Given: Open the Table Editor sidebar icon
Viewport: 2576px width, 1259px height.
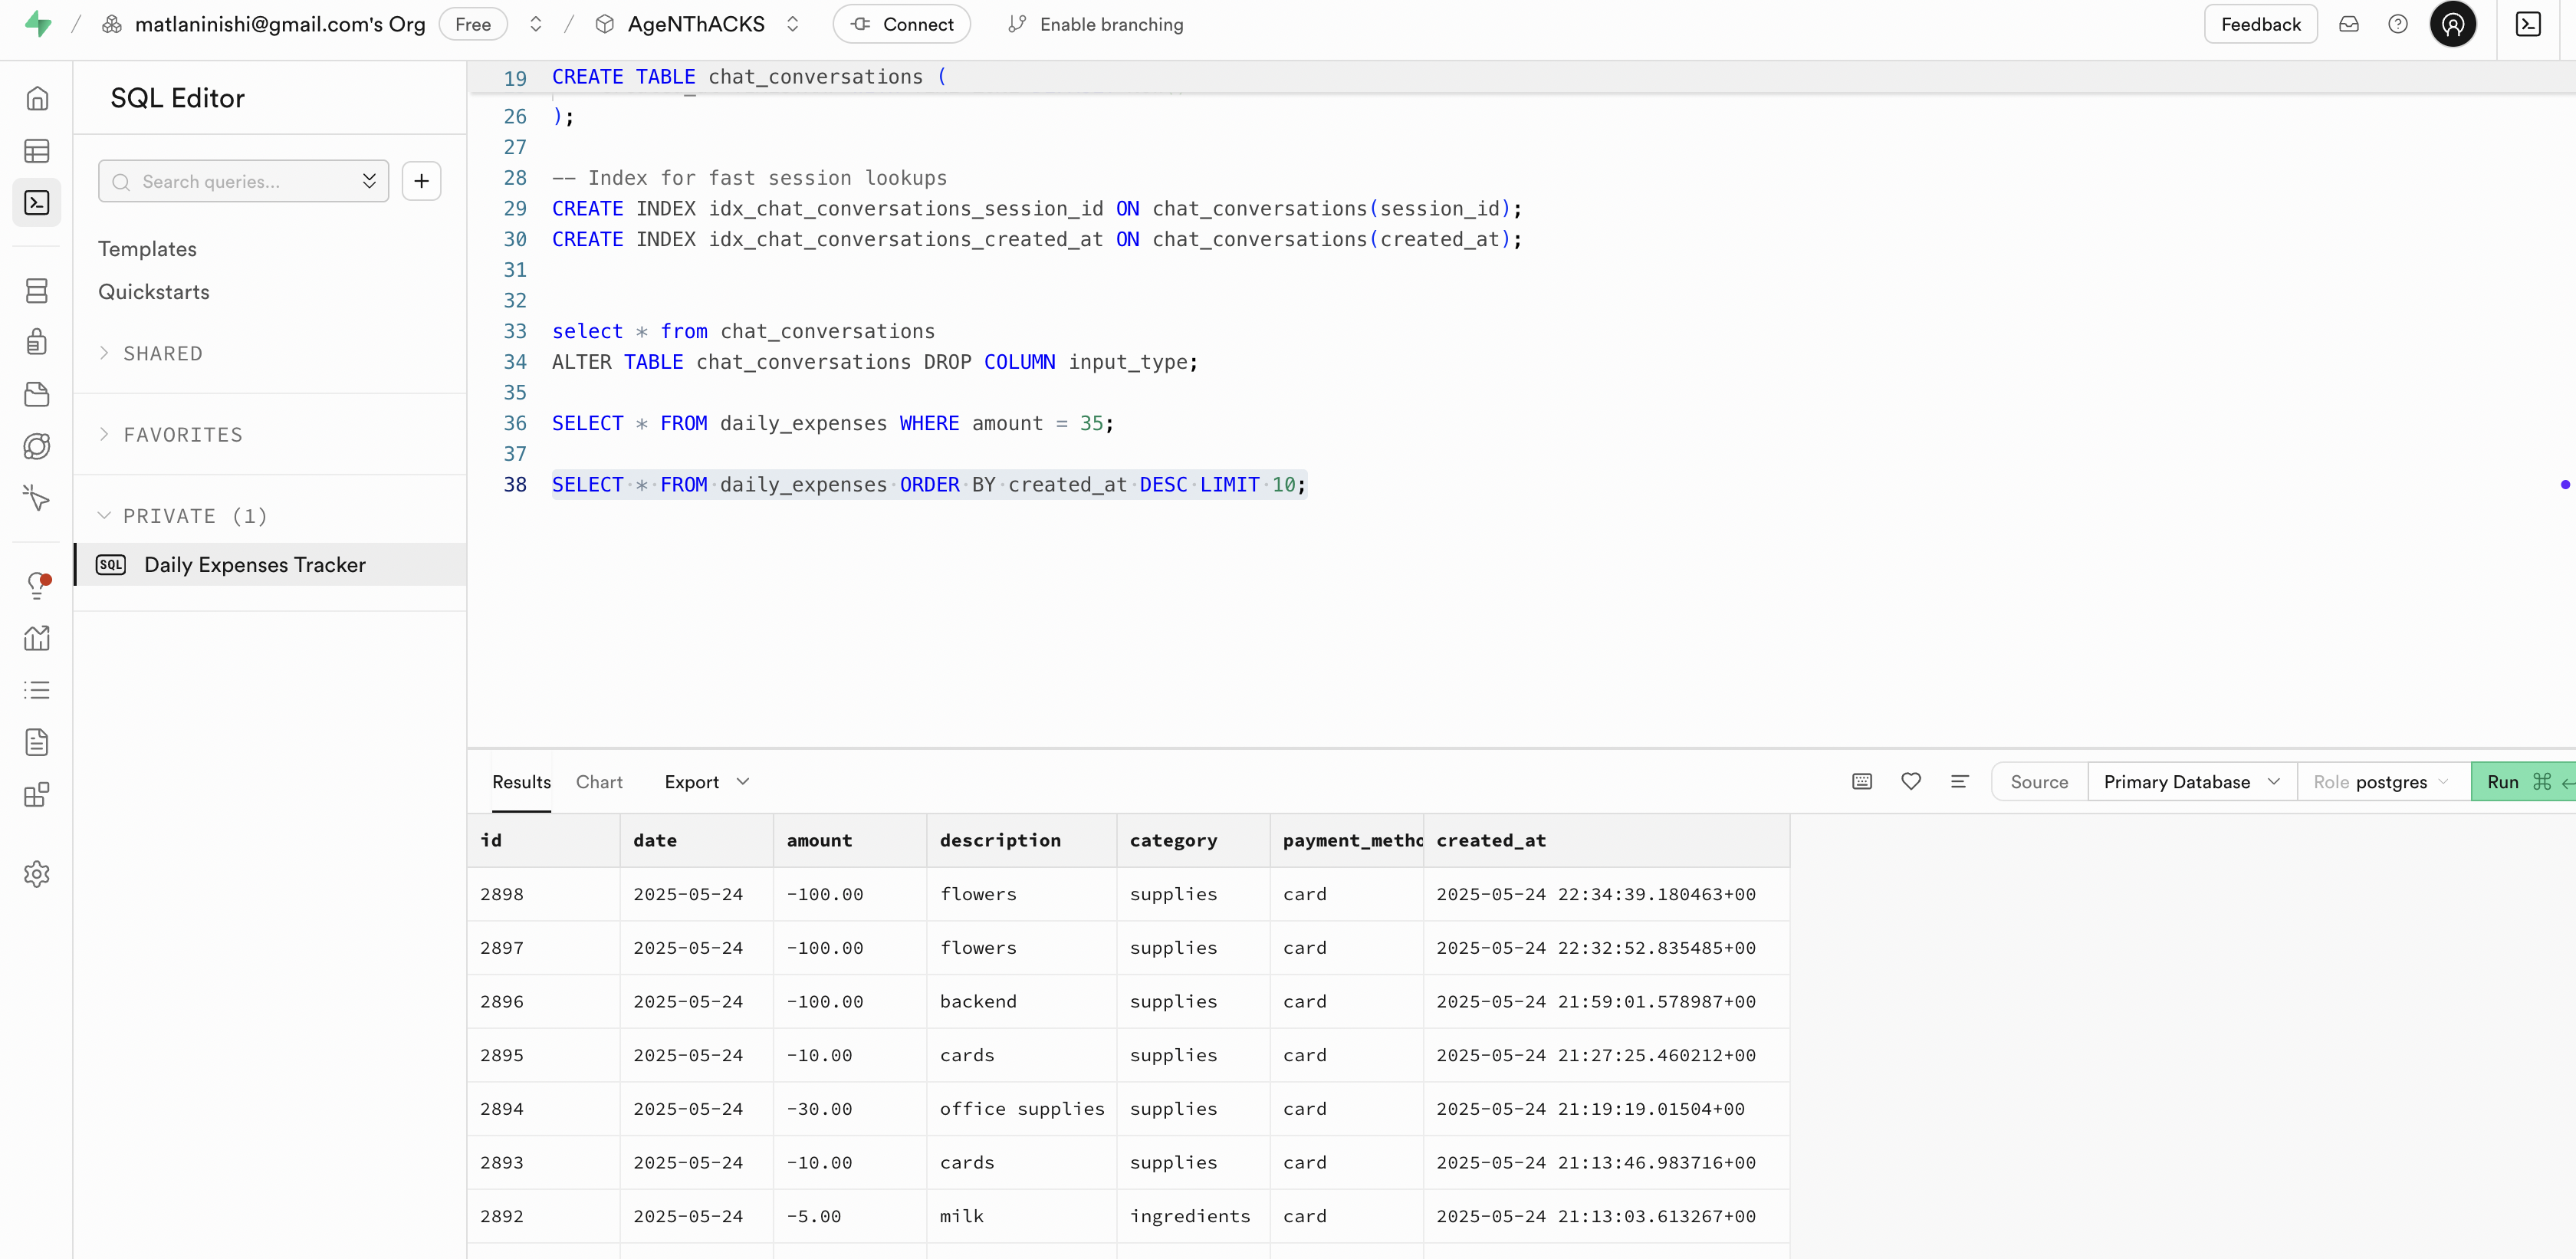Looking at the screenshot, I should (37, 151).
